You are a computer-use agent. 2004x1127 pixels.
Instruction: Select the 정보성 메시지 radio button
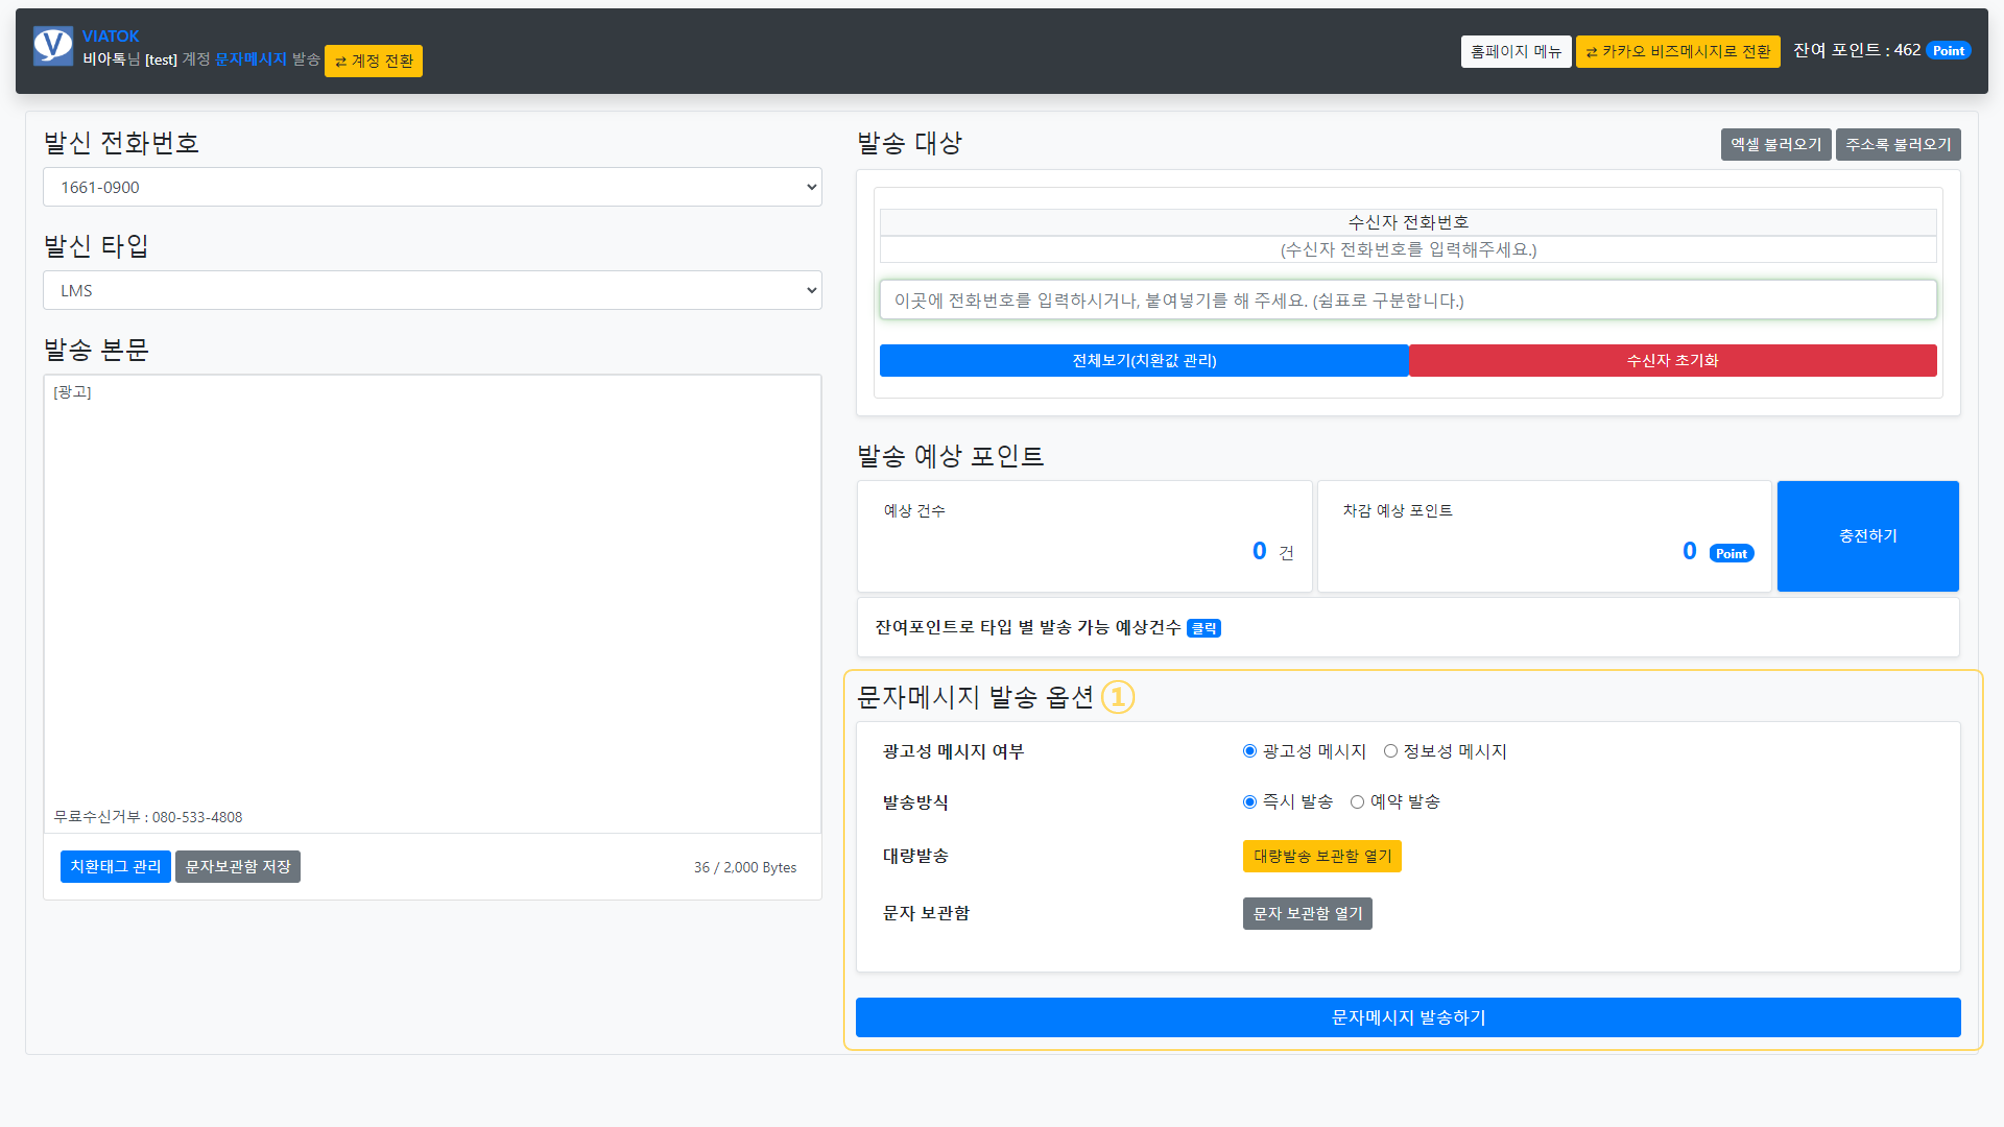click(1390, 751)
